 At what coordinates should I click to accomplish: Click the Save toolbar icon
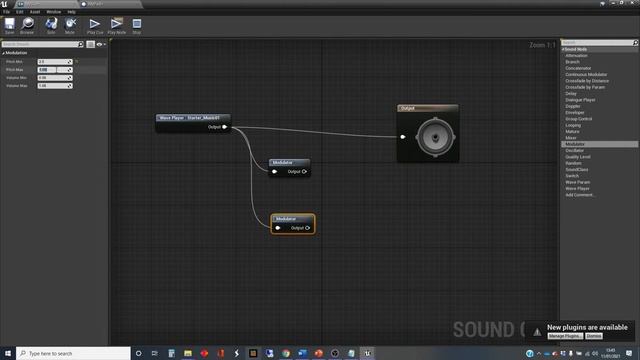coord(9,25)
